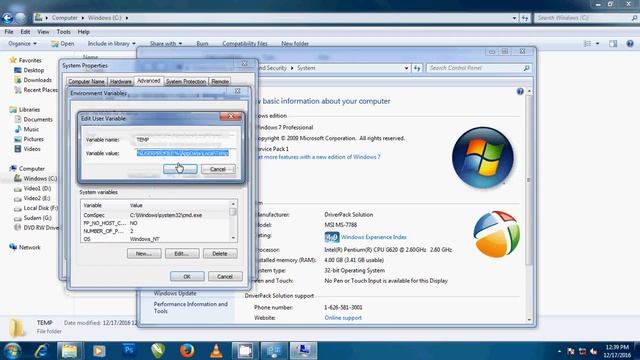The height and width of the screenshot is (360, 640).
Task: Open Windows Experience Index link
Action: [373, 237]
